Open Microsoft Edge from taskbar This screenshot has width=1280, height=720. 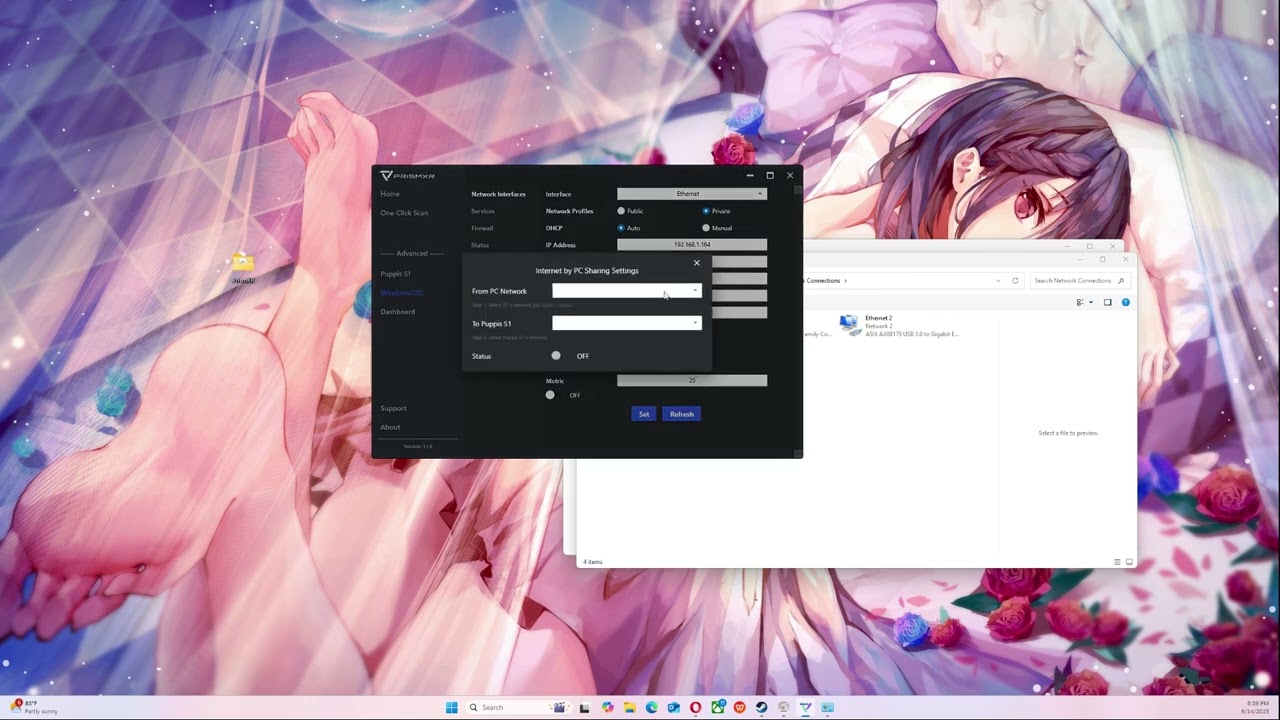click(x=651, y=707)
